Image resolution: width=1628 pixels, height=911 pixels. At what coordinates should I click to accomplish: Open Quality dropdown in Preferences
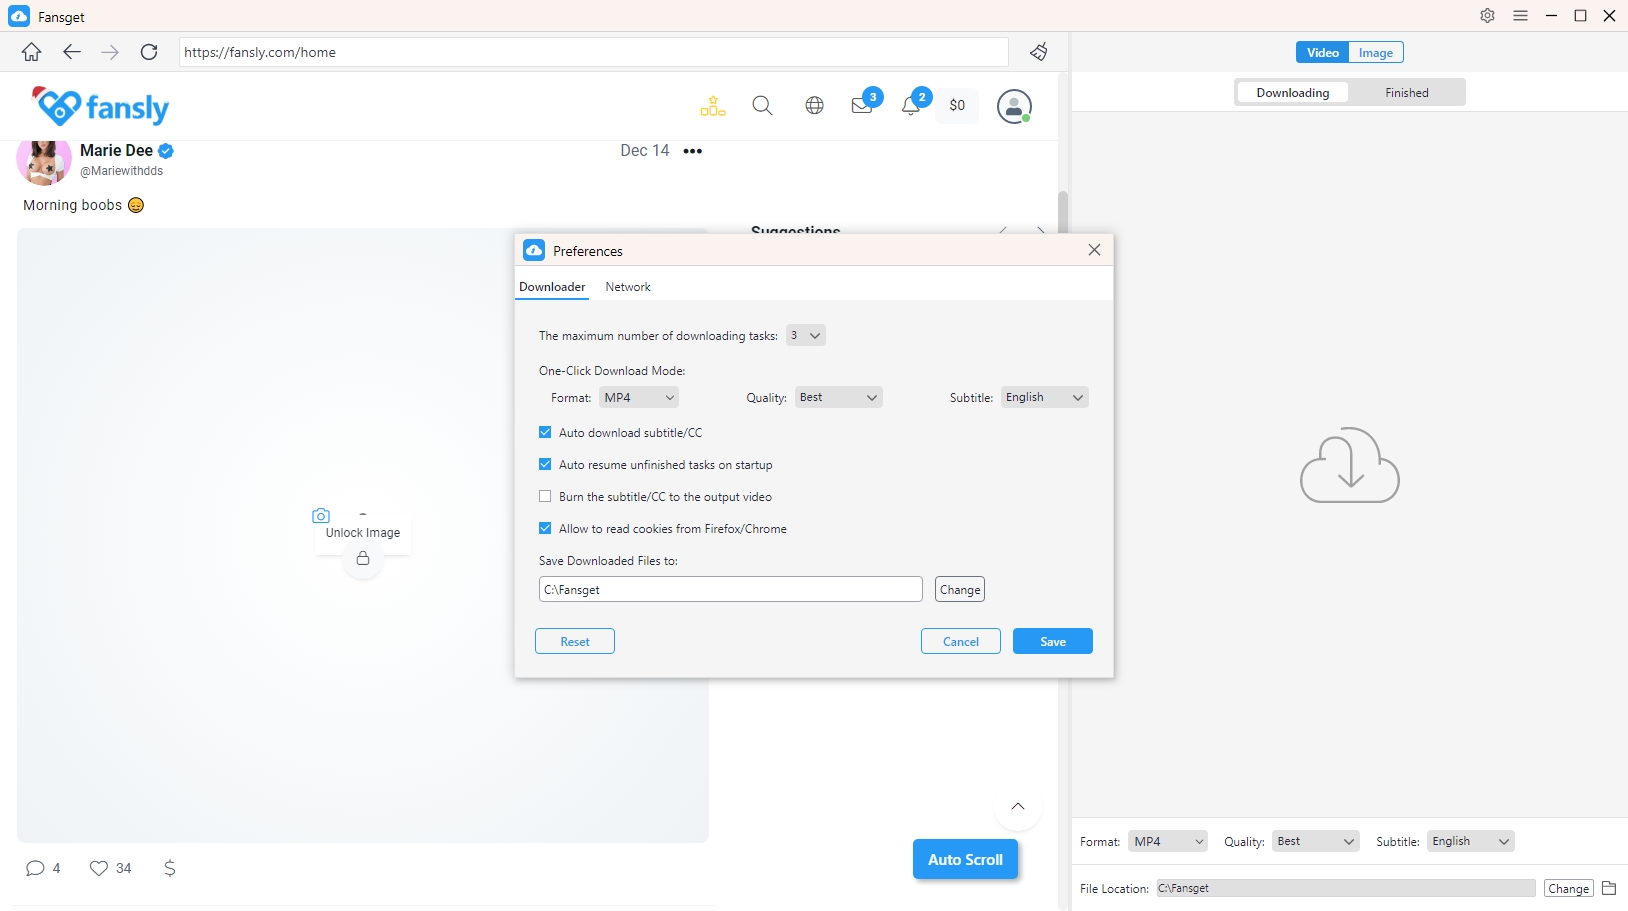839,398
